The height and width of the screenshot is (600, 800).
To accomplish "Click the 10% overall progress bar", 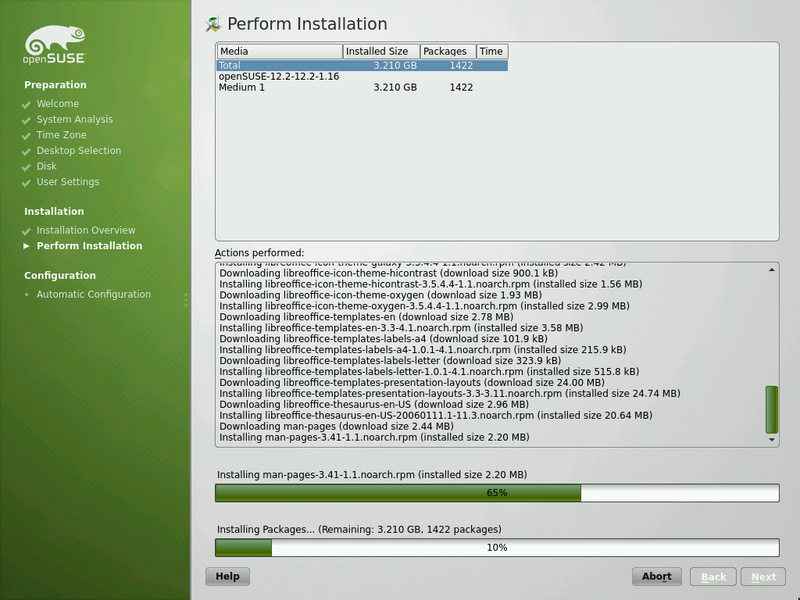I will [497, 547].
